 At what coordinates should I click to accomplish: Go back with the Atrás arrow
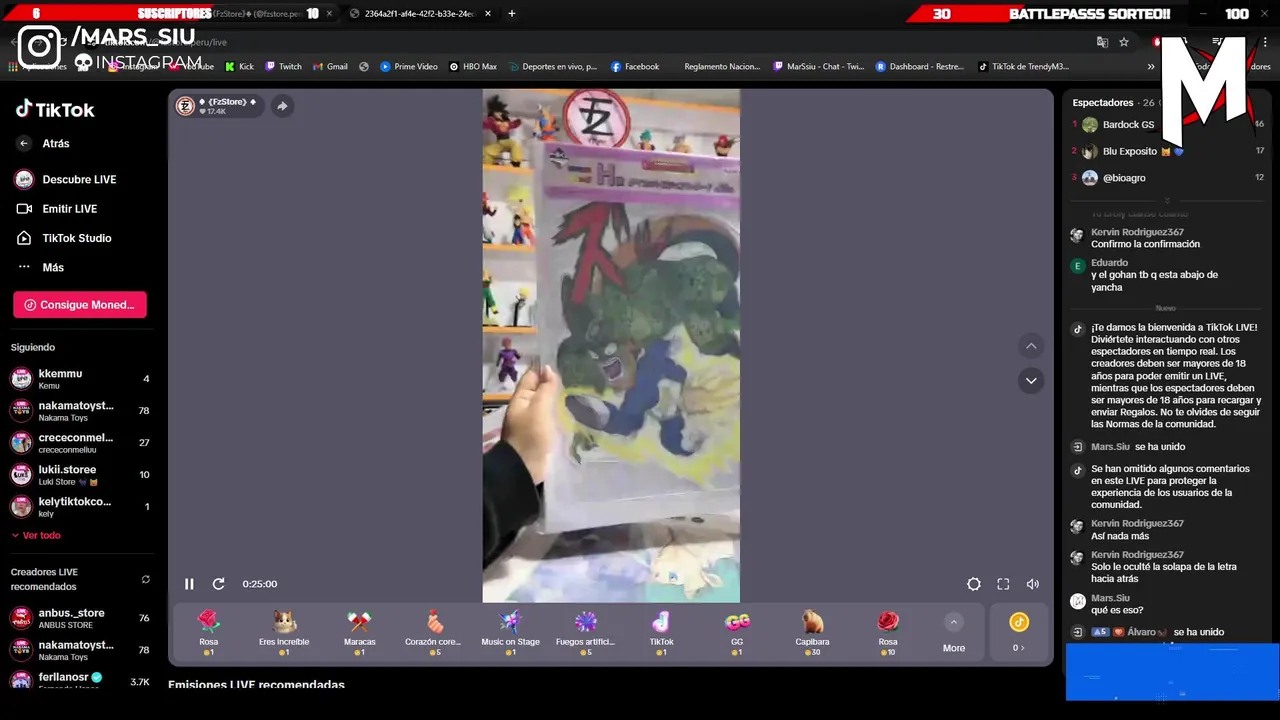point(24,143)
